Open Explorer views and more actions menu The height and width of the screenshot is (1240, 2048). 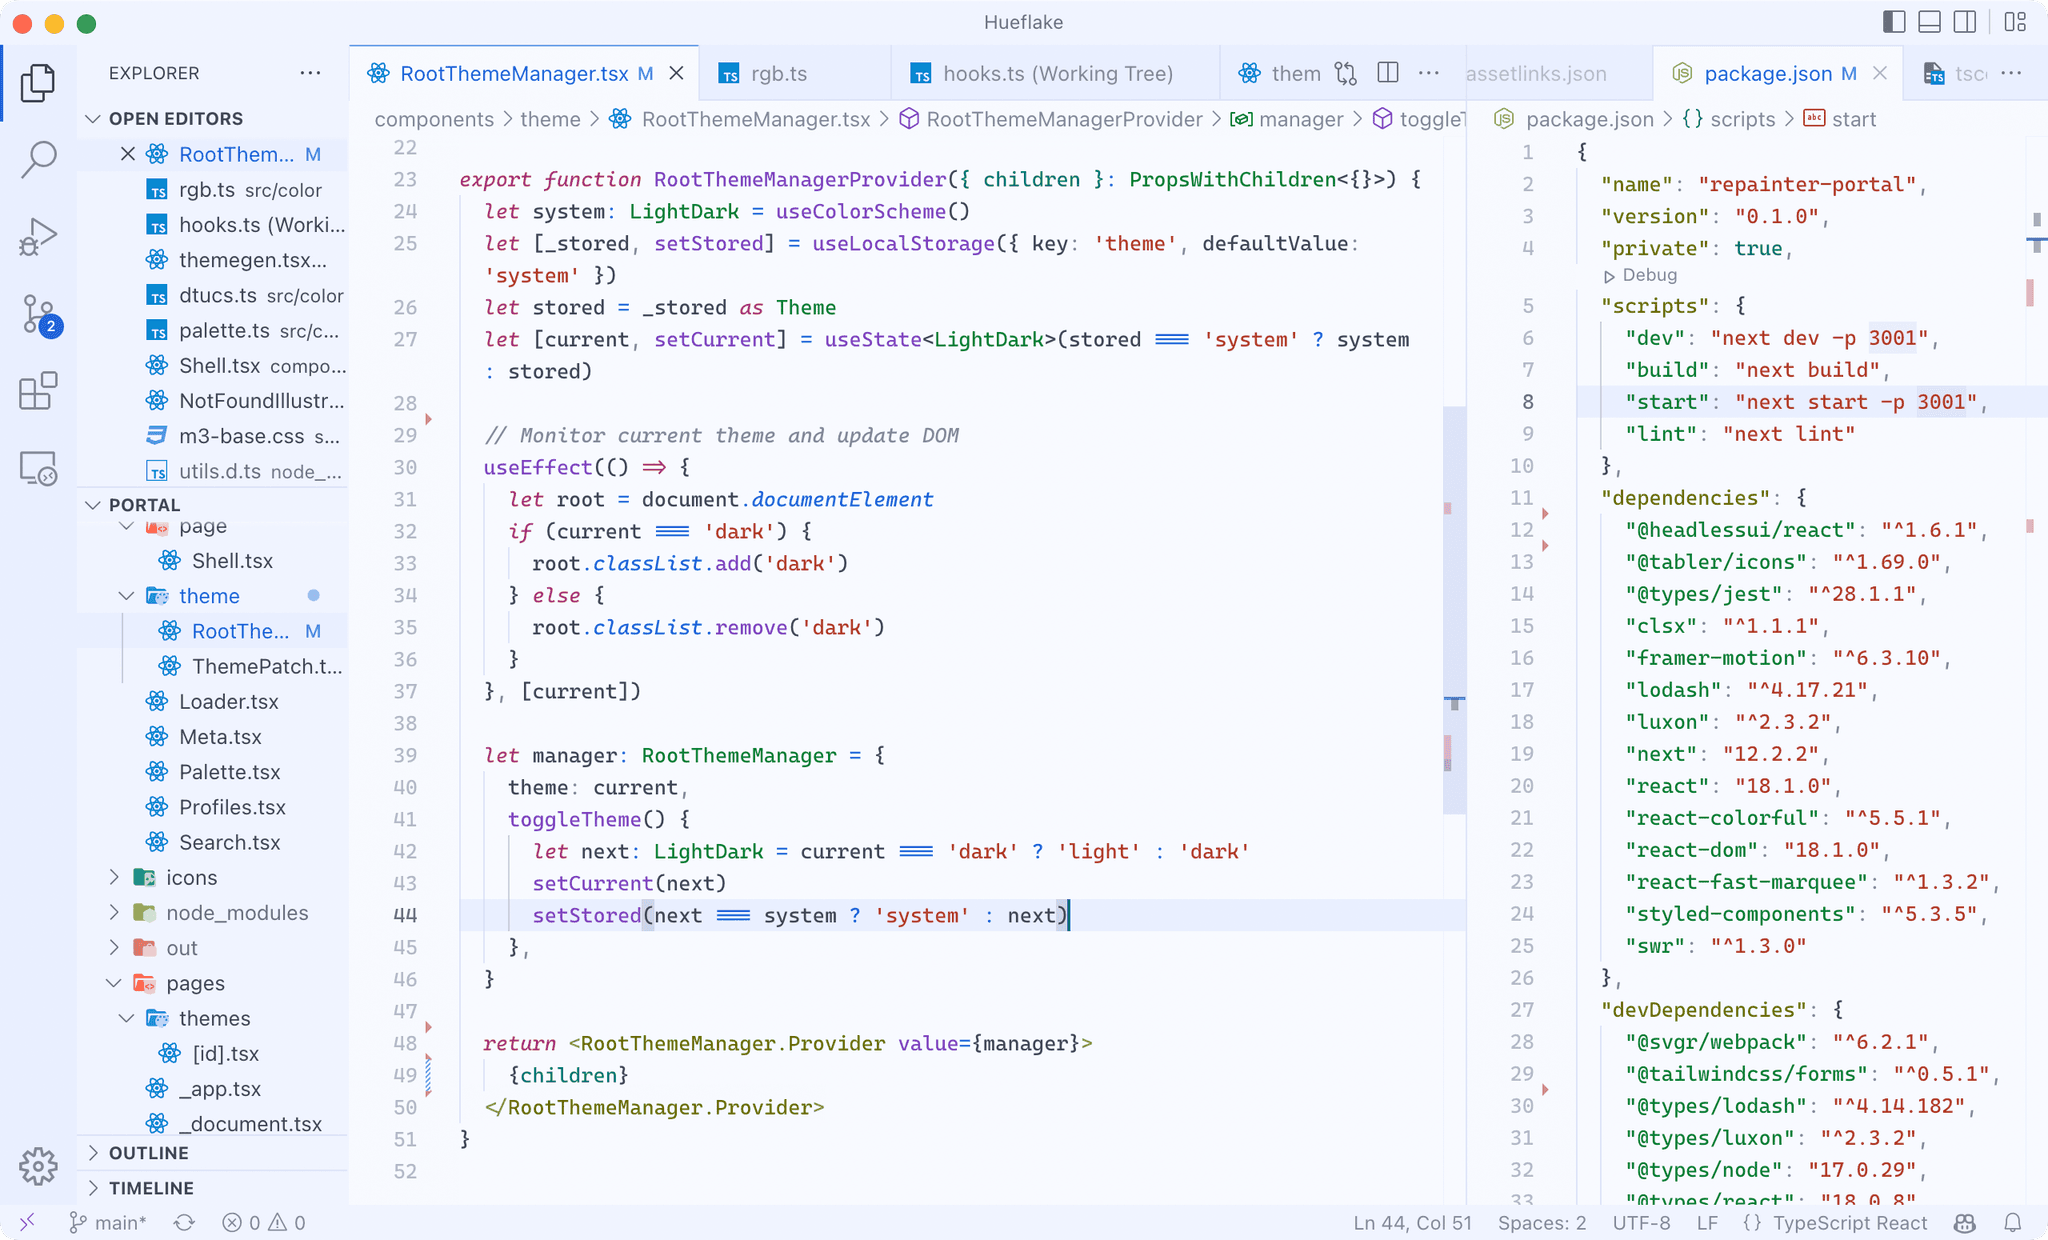pyautogui.click(x=310, y=73)
